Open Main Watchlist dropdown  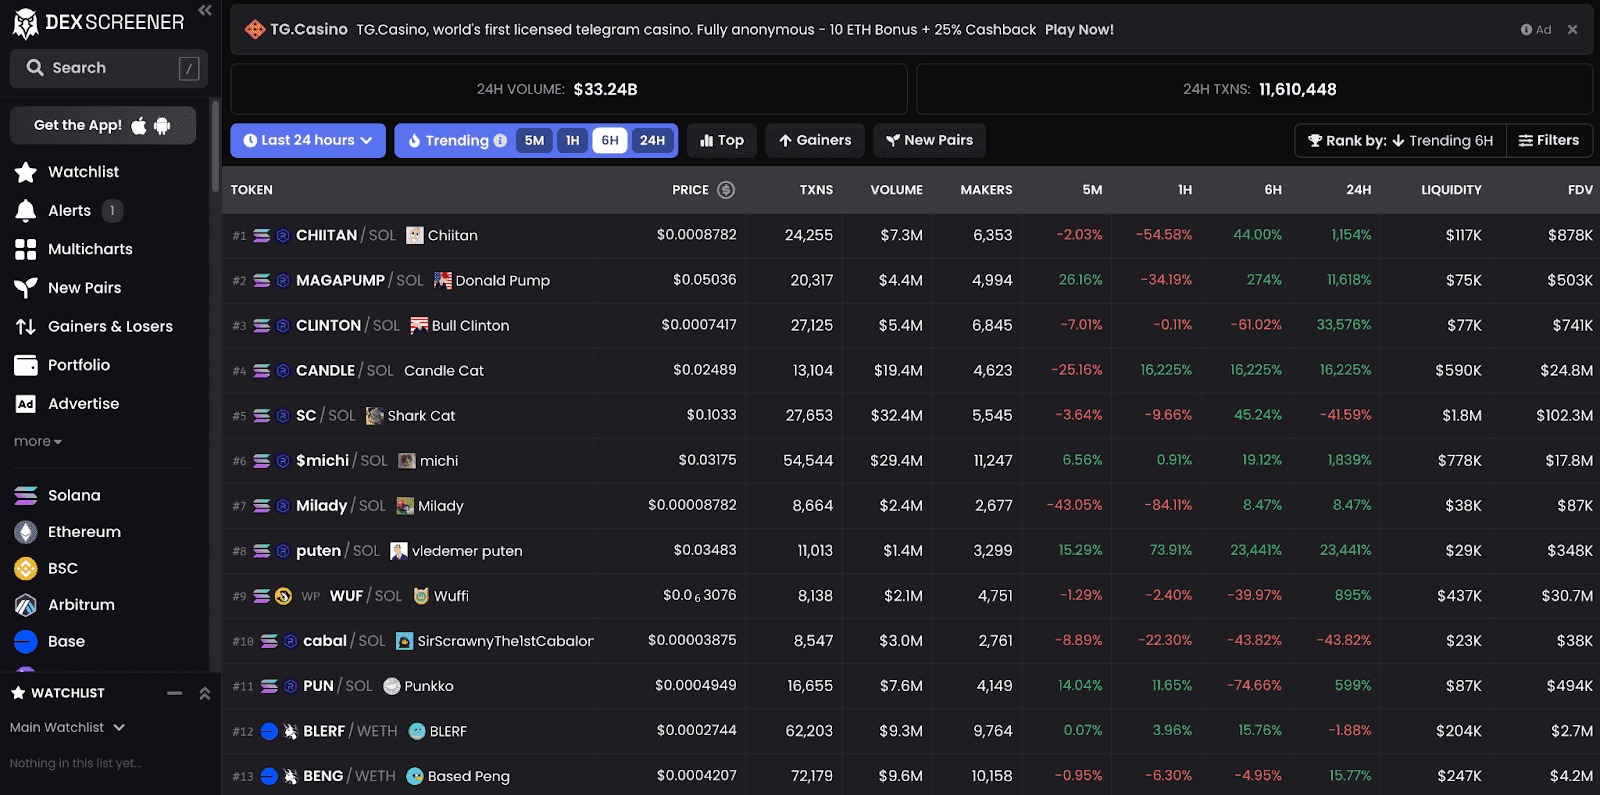(67, 728)
